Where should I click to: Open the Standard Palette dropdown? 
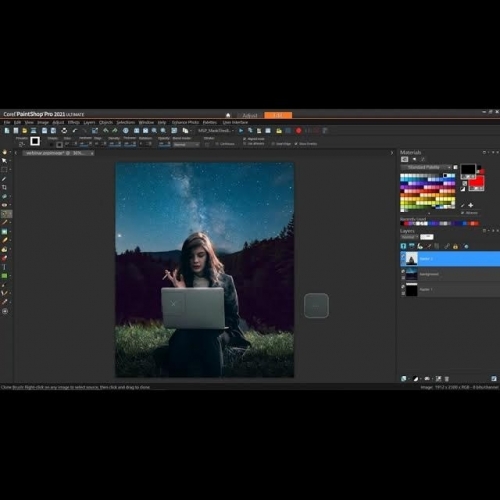pyautogui.click(x=426, y=167)
